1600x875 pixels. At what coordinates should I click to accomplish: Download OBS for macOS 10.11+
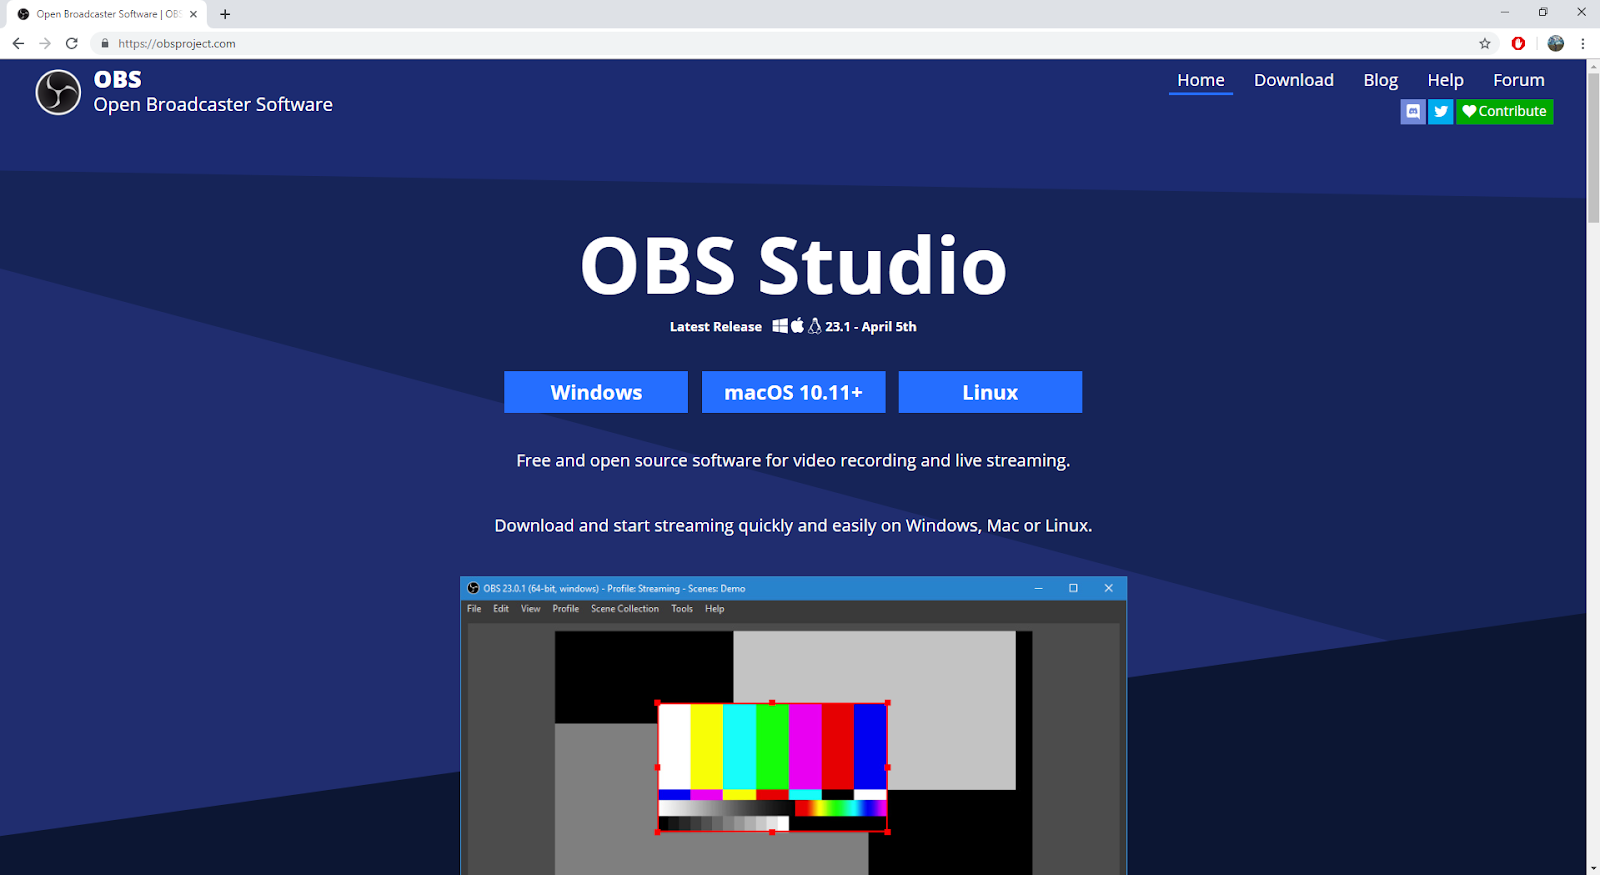tap(793, 392)
